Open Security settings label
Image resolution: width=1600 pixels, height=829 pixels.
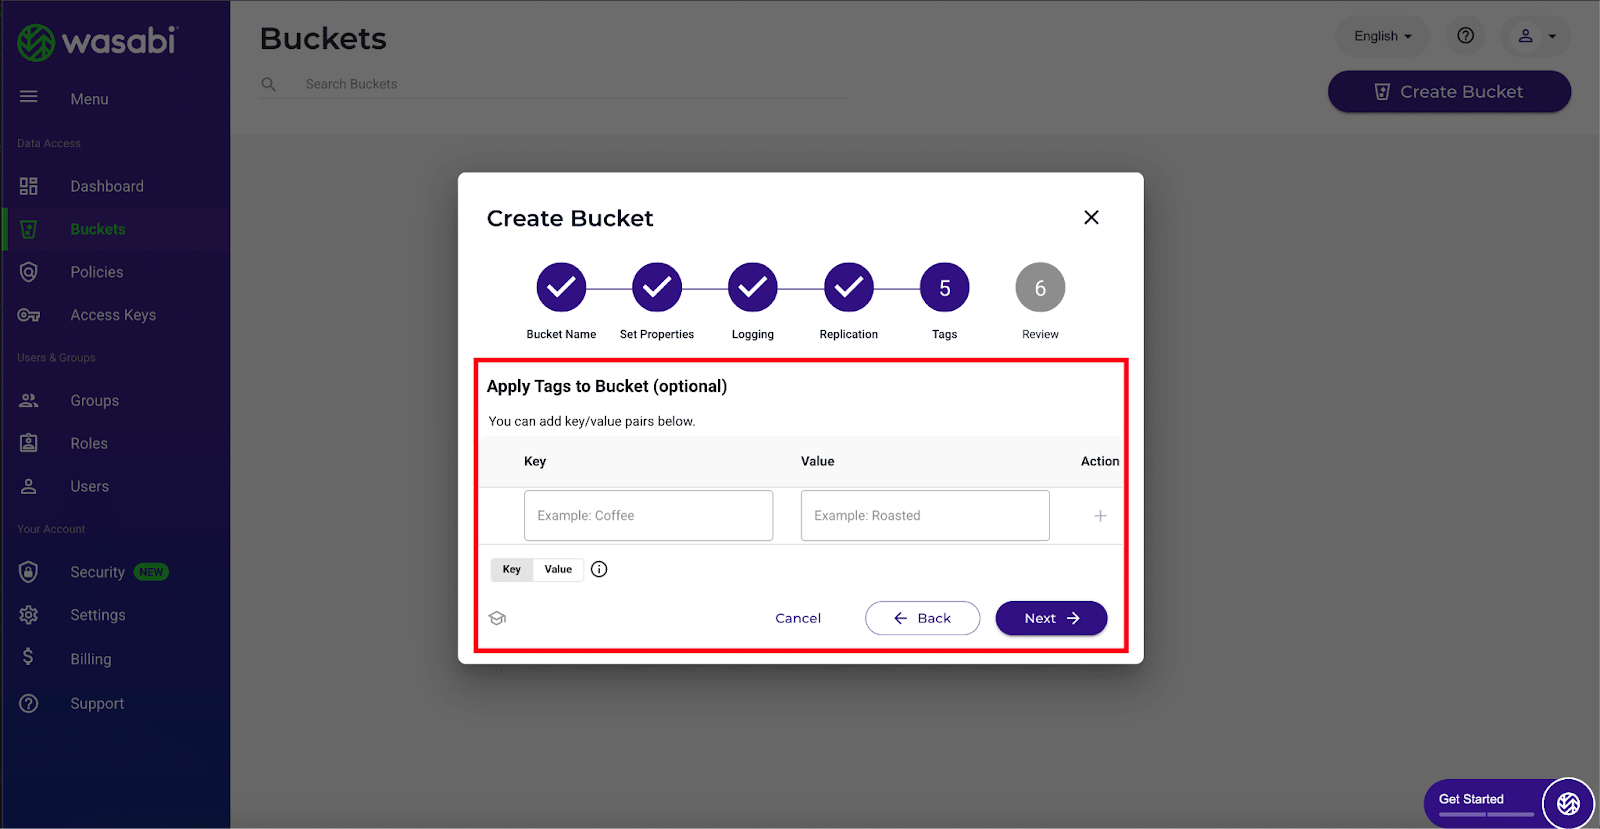click(x=97, y=572)
